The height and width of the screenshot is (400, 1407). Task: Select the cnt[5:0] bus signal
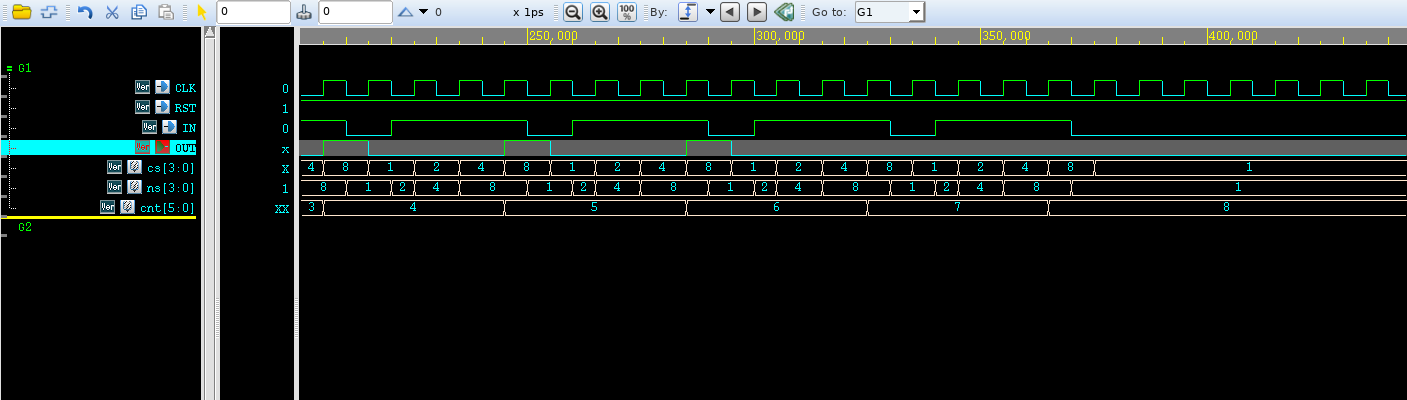[167, 208]
